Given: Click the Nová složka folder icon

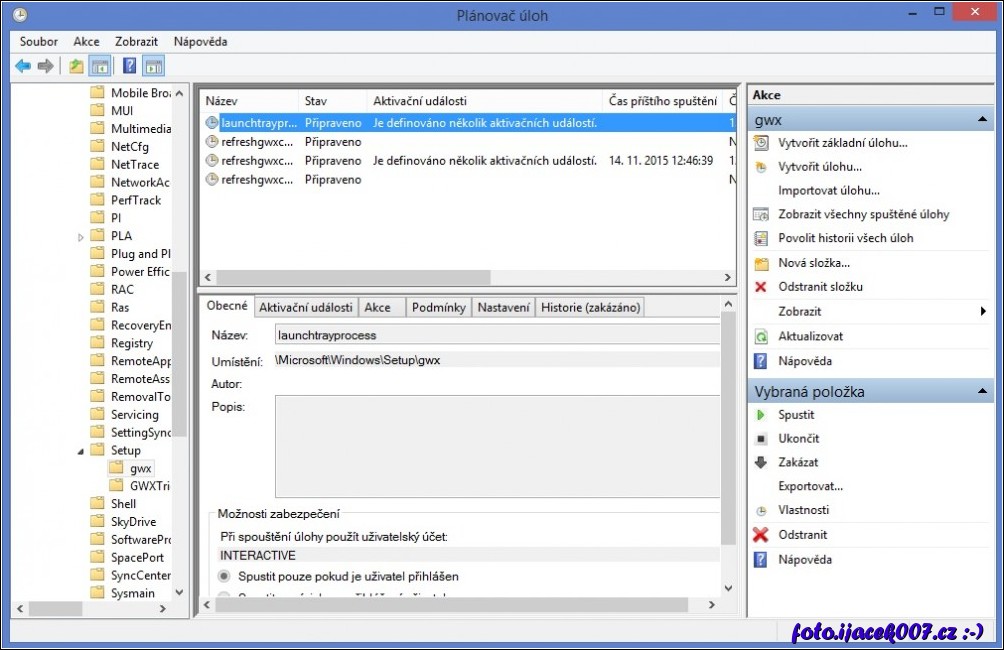Looking at the screenshot, I should click(760, 263).
